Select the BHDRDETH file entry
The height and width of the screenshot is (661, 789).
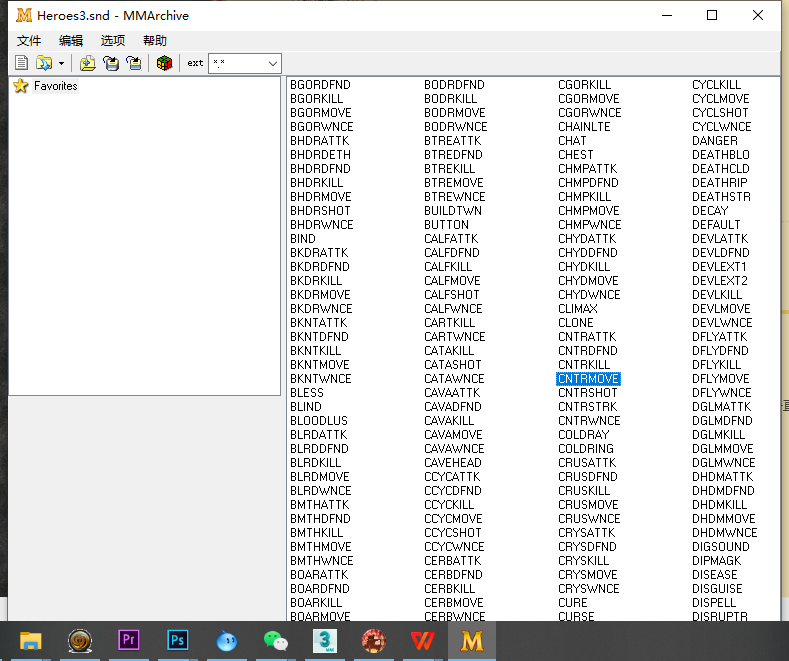pos(320,154)
